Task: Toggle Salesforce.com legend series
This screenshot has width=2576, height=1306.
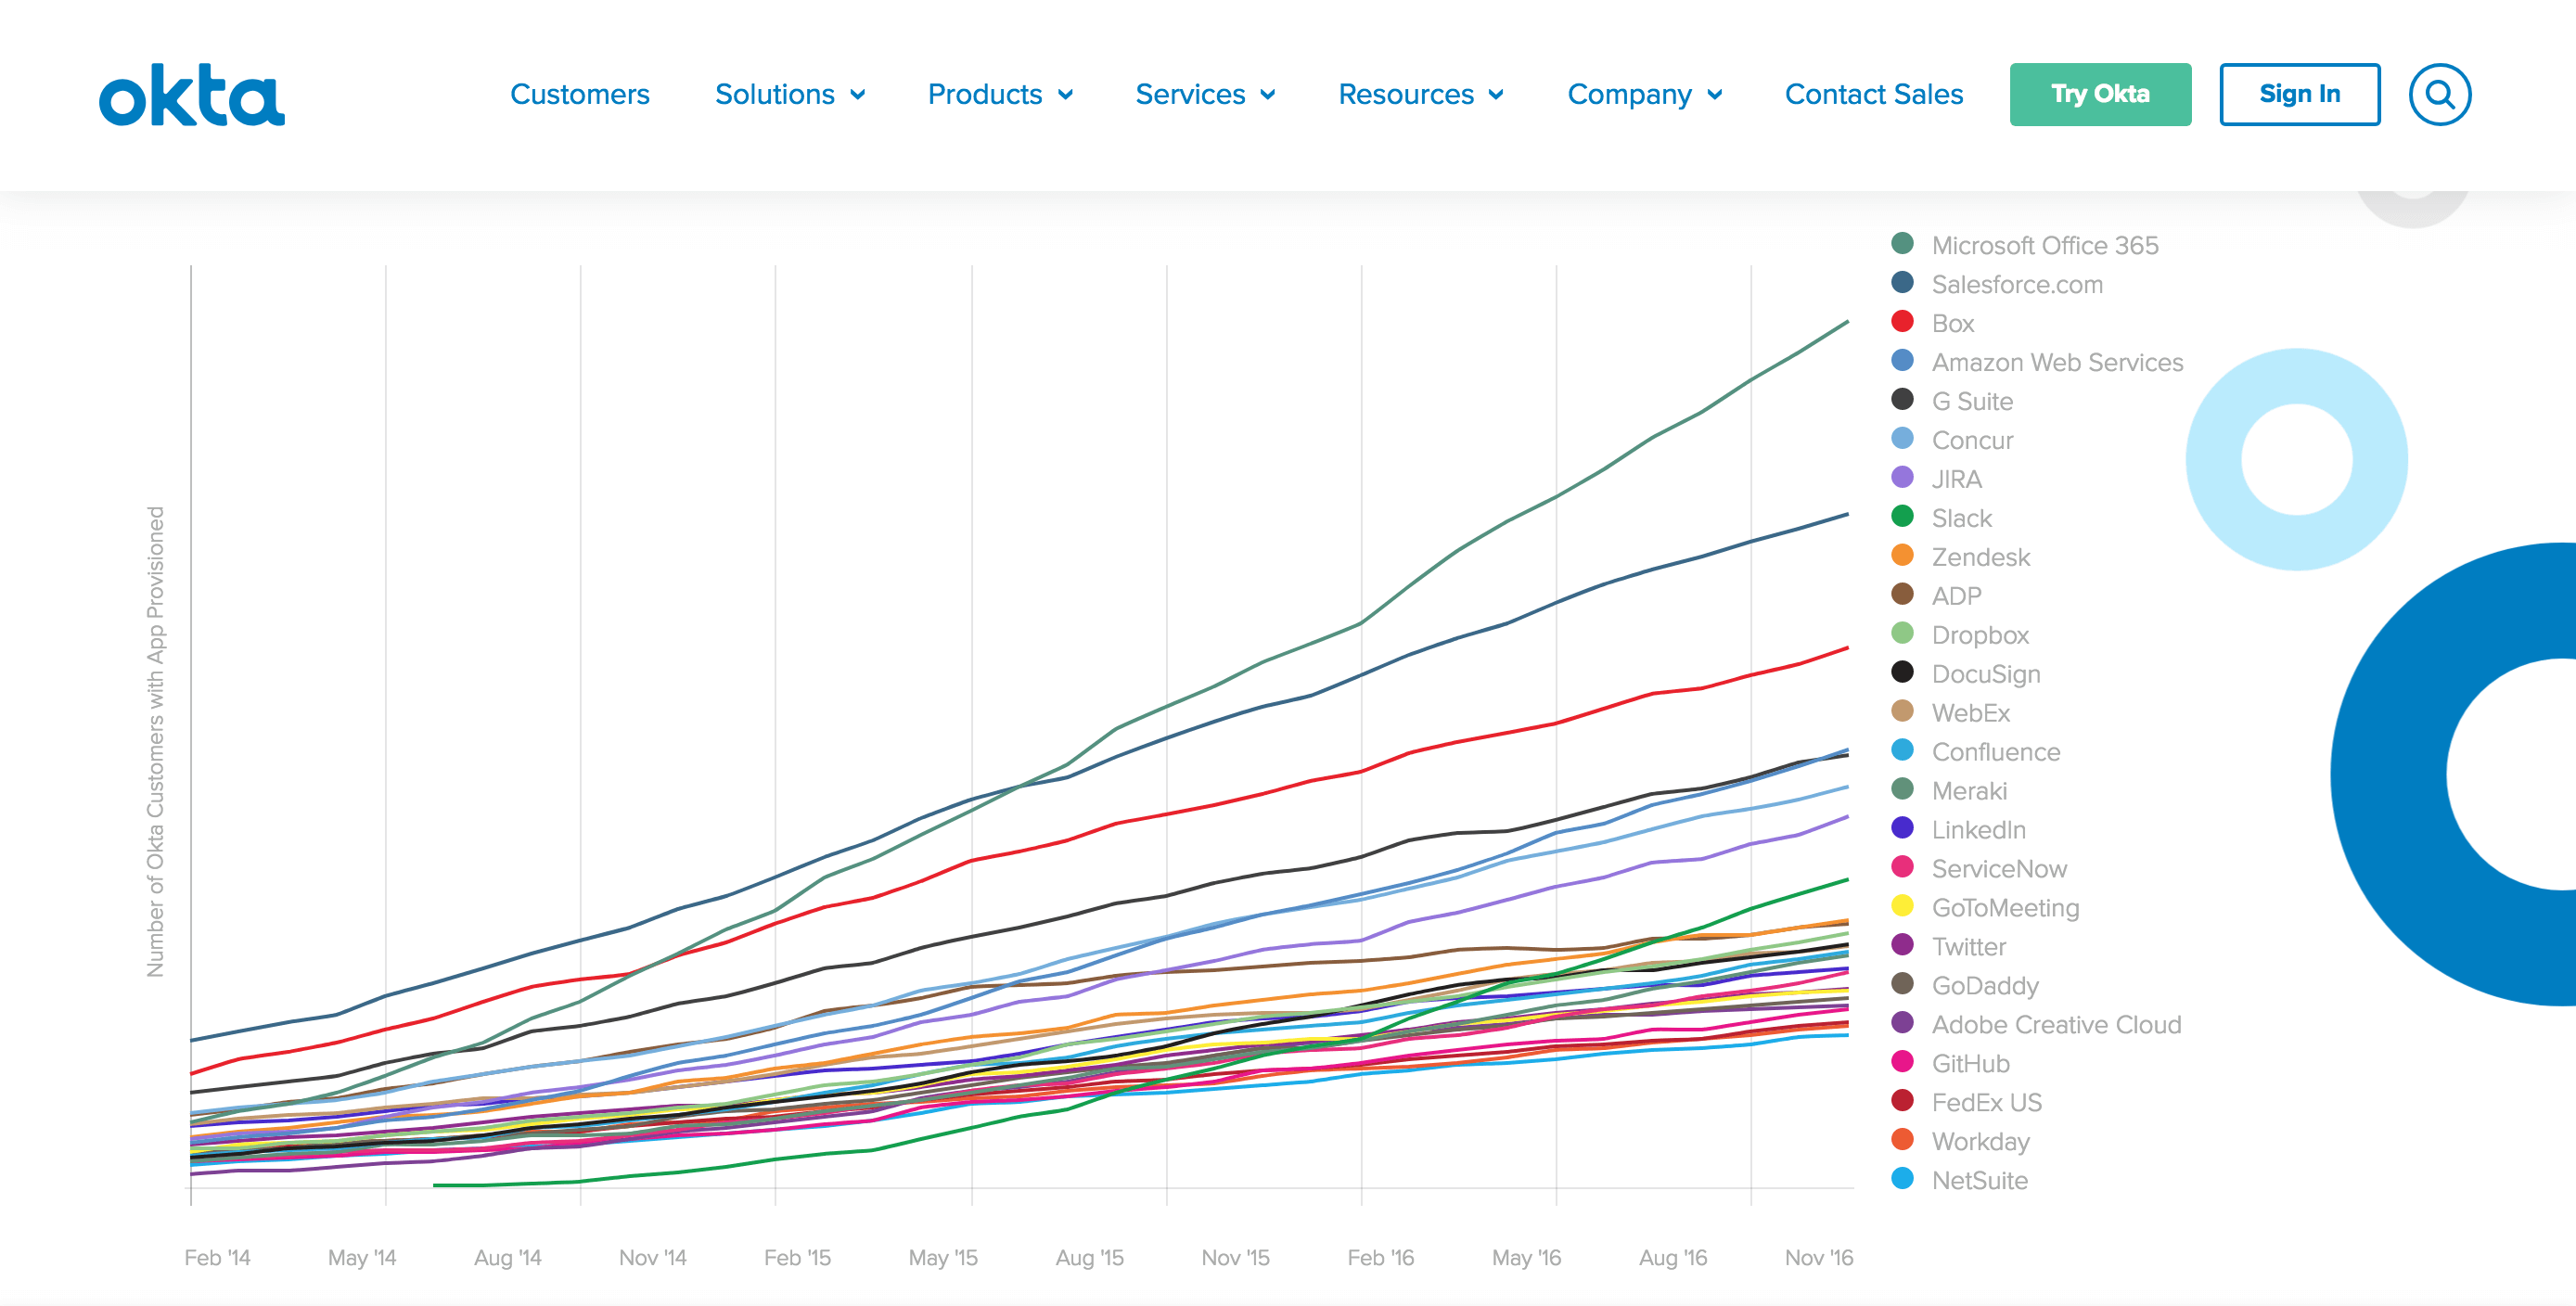Action: click(2016, 284)
